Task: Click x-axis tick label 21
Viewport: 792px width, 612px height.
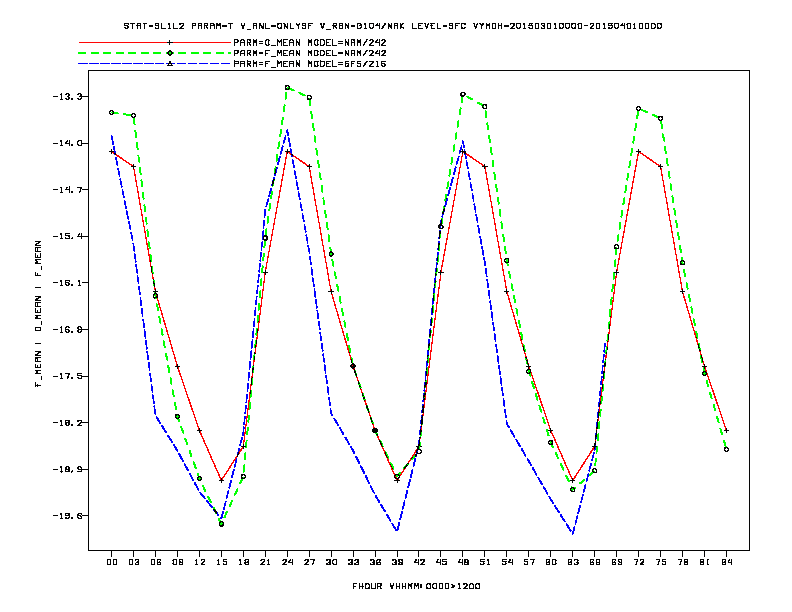Action: (265, 562)
